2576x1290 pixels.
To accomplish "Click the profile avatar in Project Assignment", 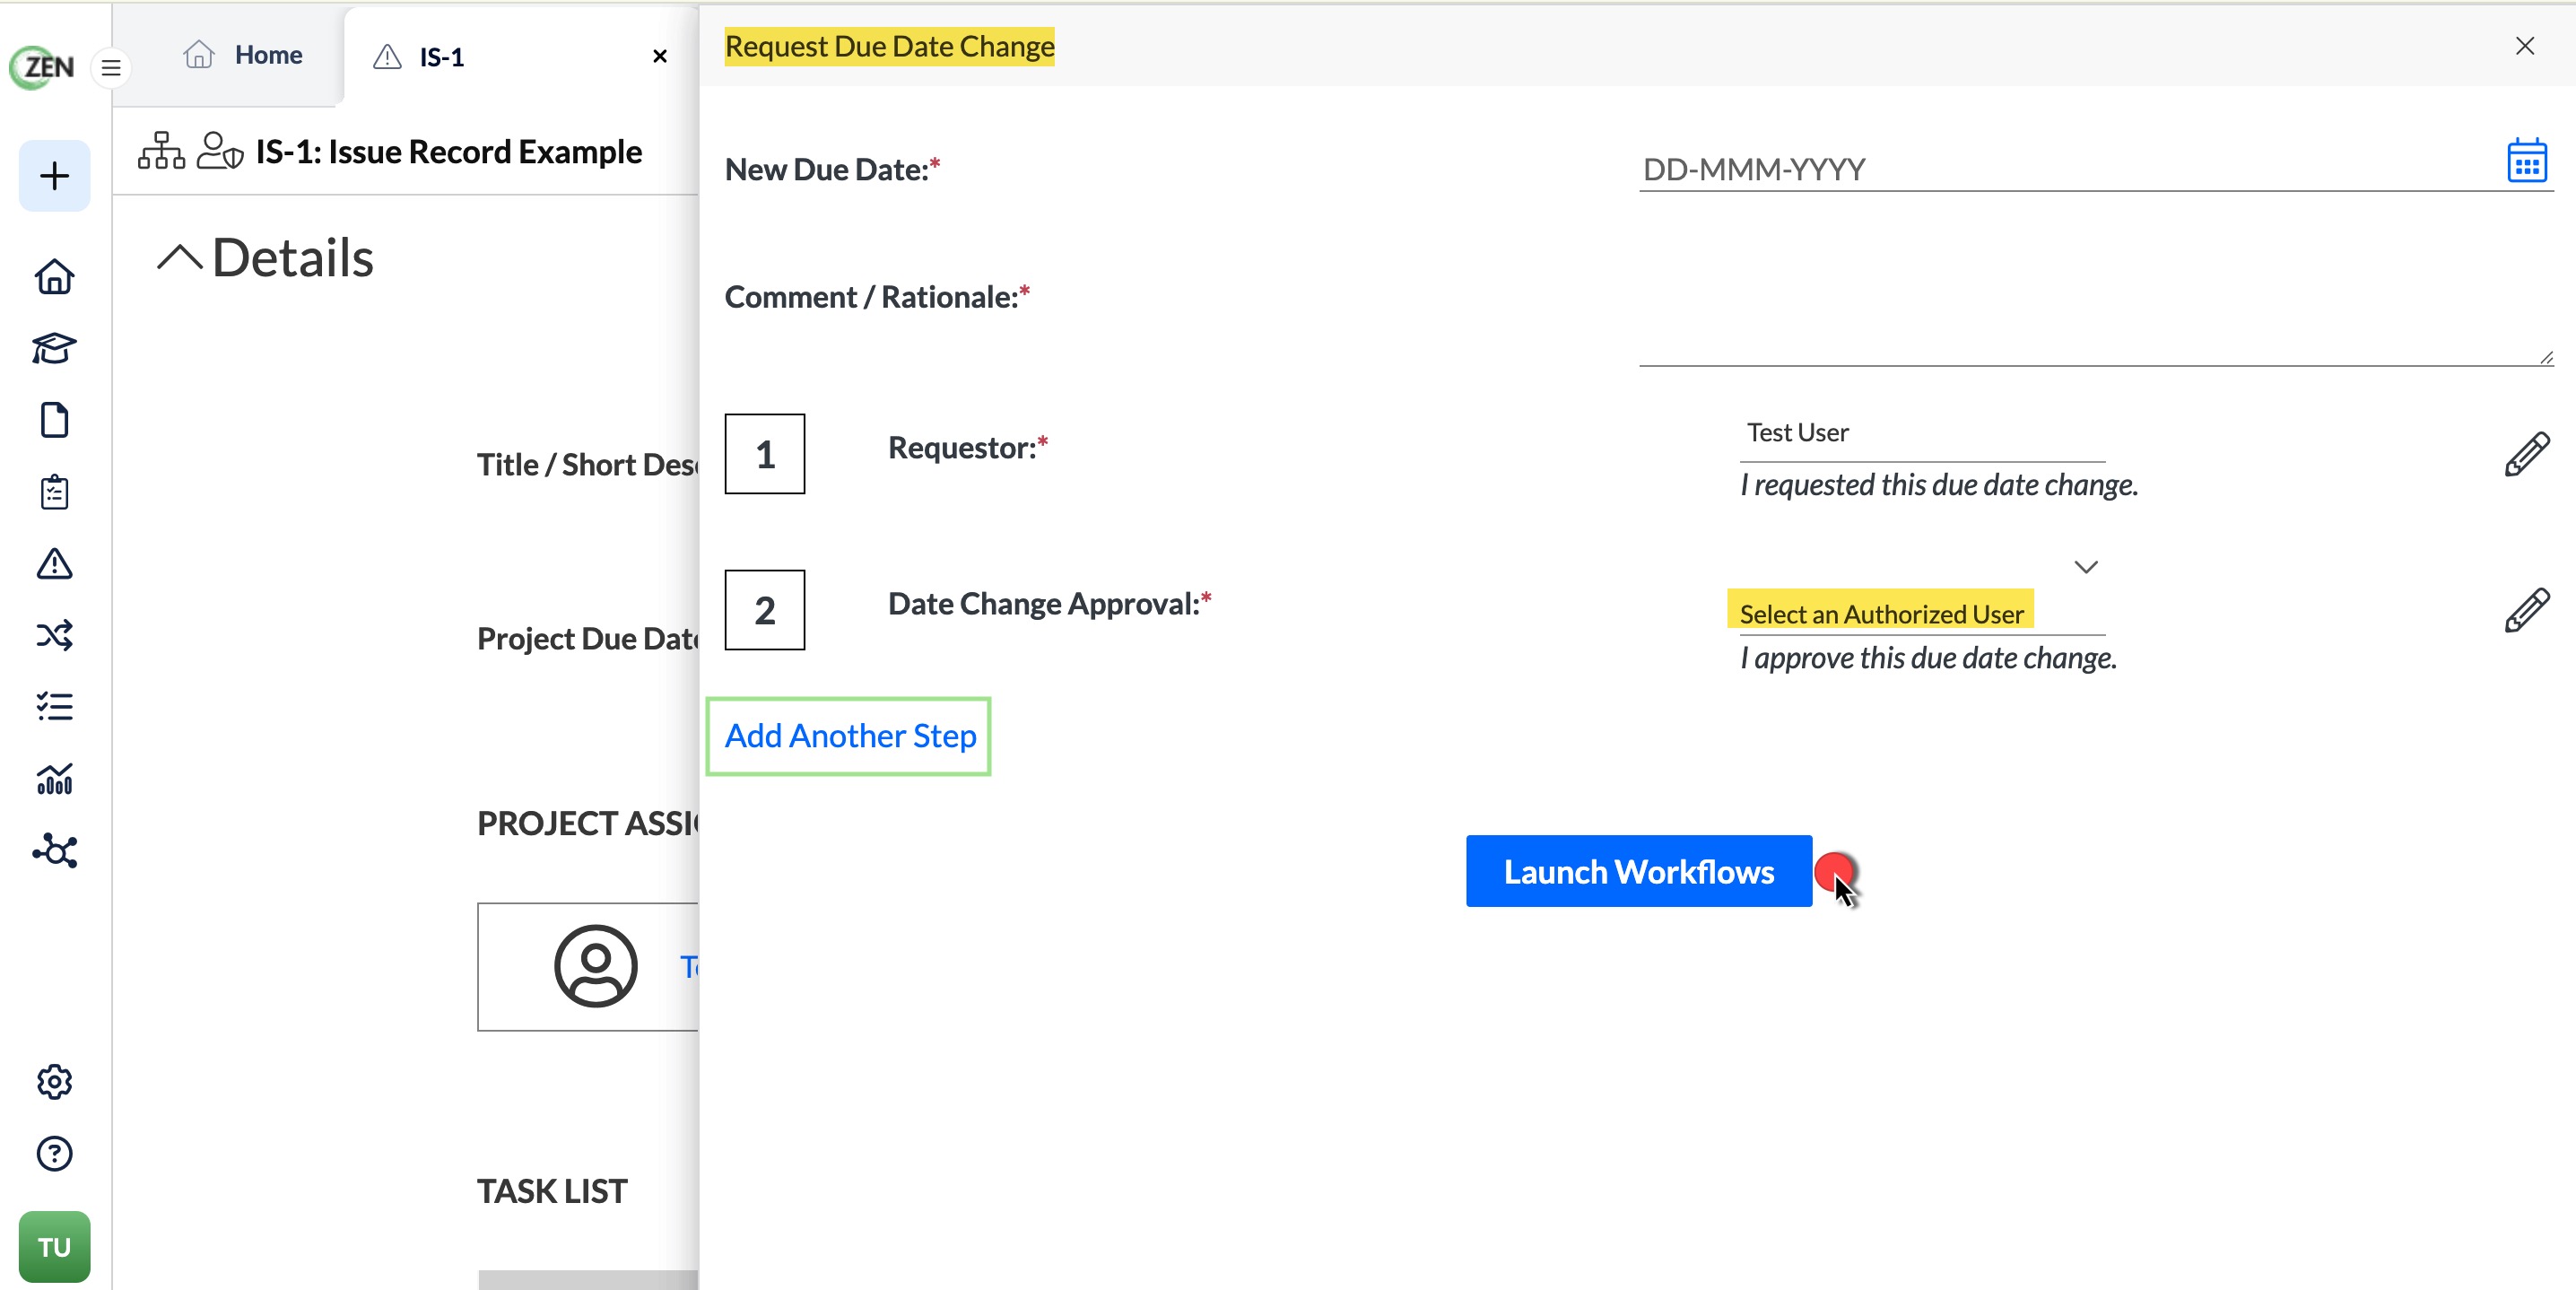I will point(595,966).
